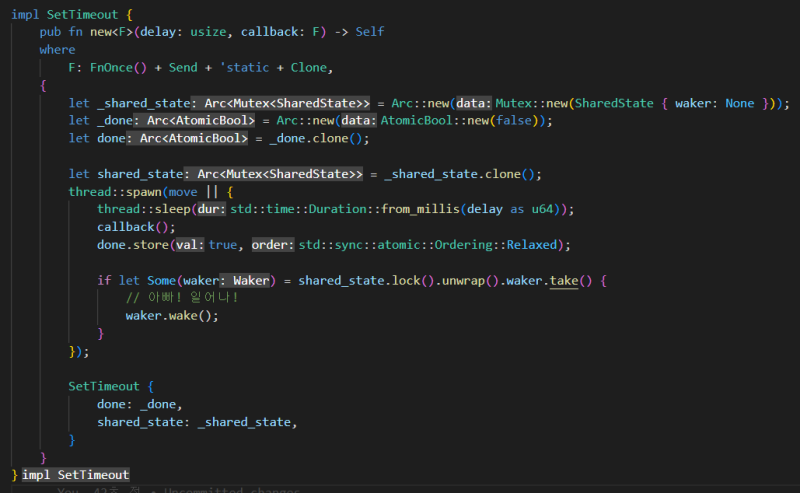Viewport: 800px width, 493px height.
Task: Click 'thread::sleep' call
Action: (144, 209)
